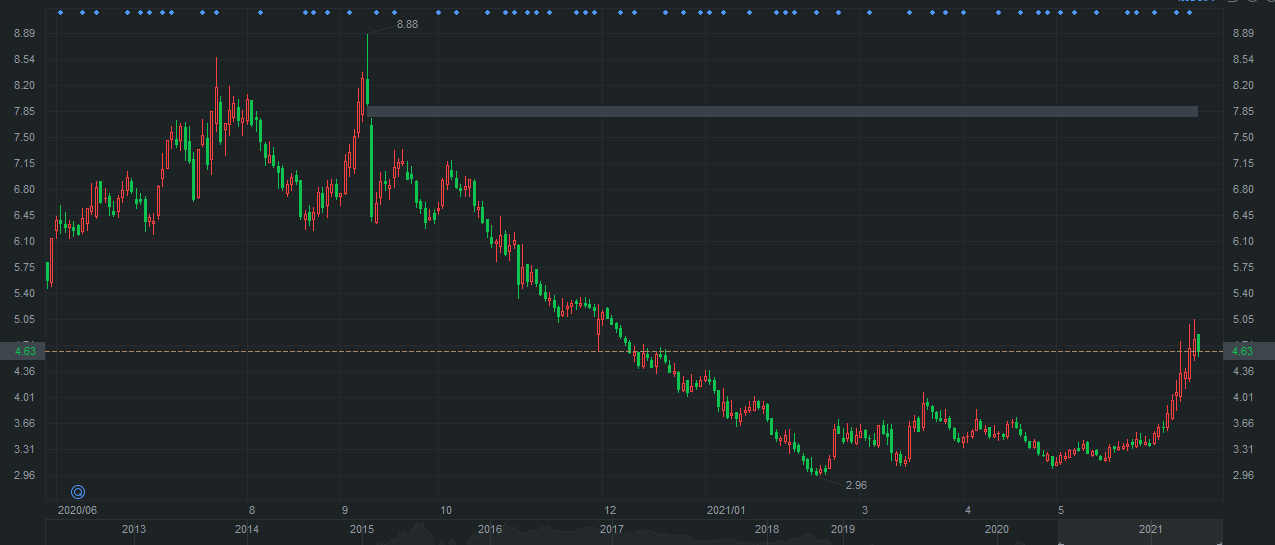Jump to 2016 in the timeline navigator
The image size is (1275, 545).
[x=490, y=529]
